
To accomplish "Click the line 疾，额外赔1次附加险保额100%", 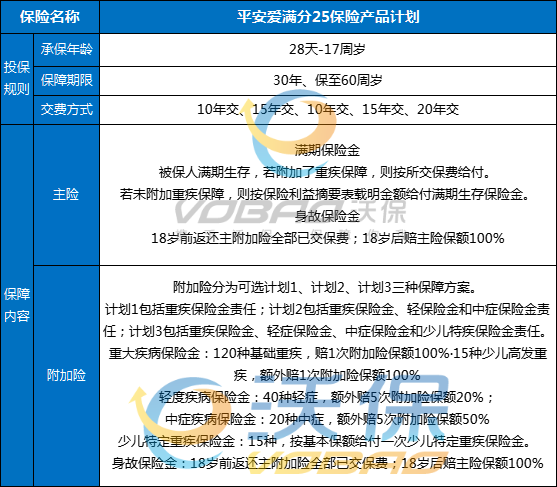I will coord(327,375).
